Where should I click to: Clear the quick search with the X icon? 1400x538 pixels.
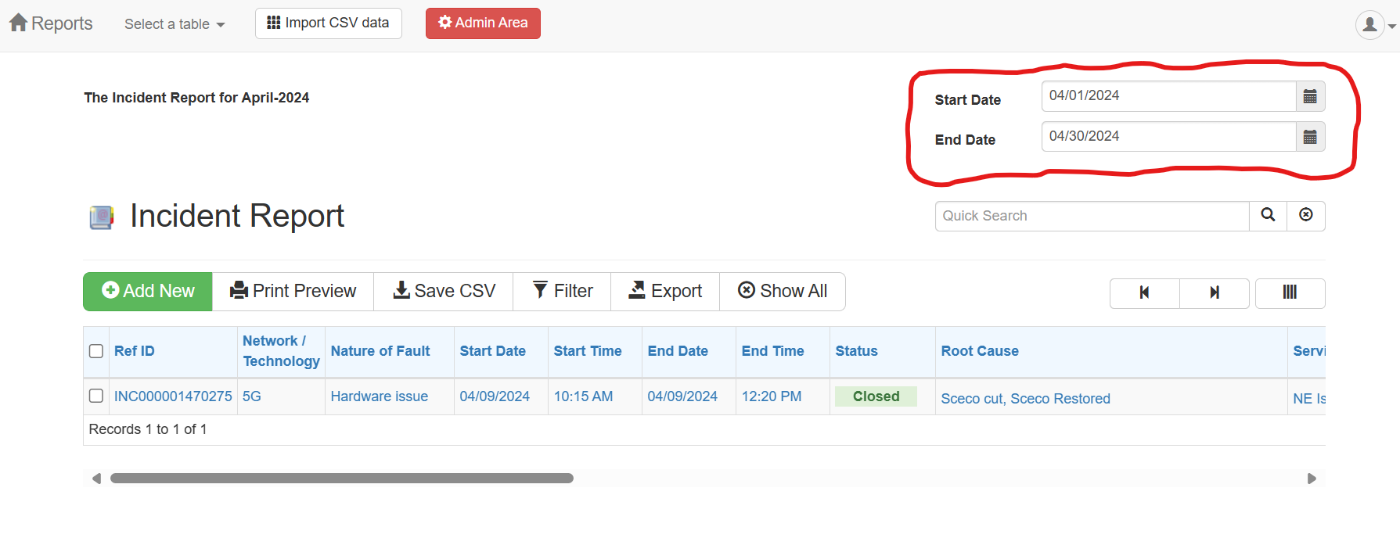pyautogui.click(x=1306, y=216)
